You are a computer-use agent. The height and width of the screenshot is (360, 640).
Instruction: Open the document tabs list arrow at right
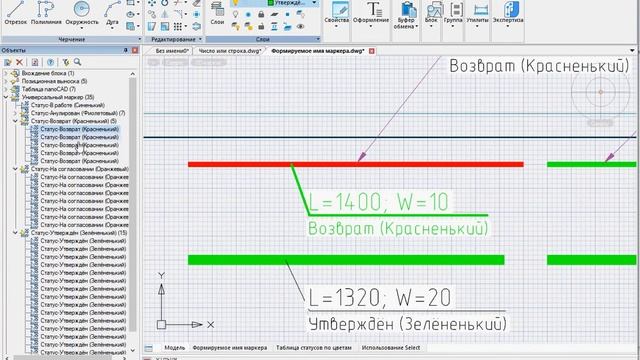tap(632, 51)
